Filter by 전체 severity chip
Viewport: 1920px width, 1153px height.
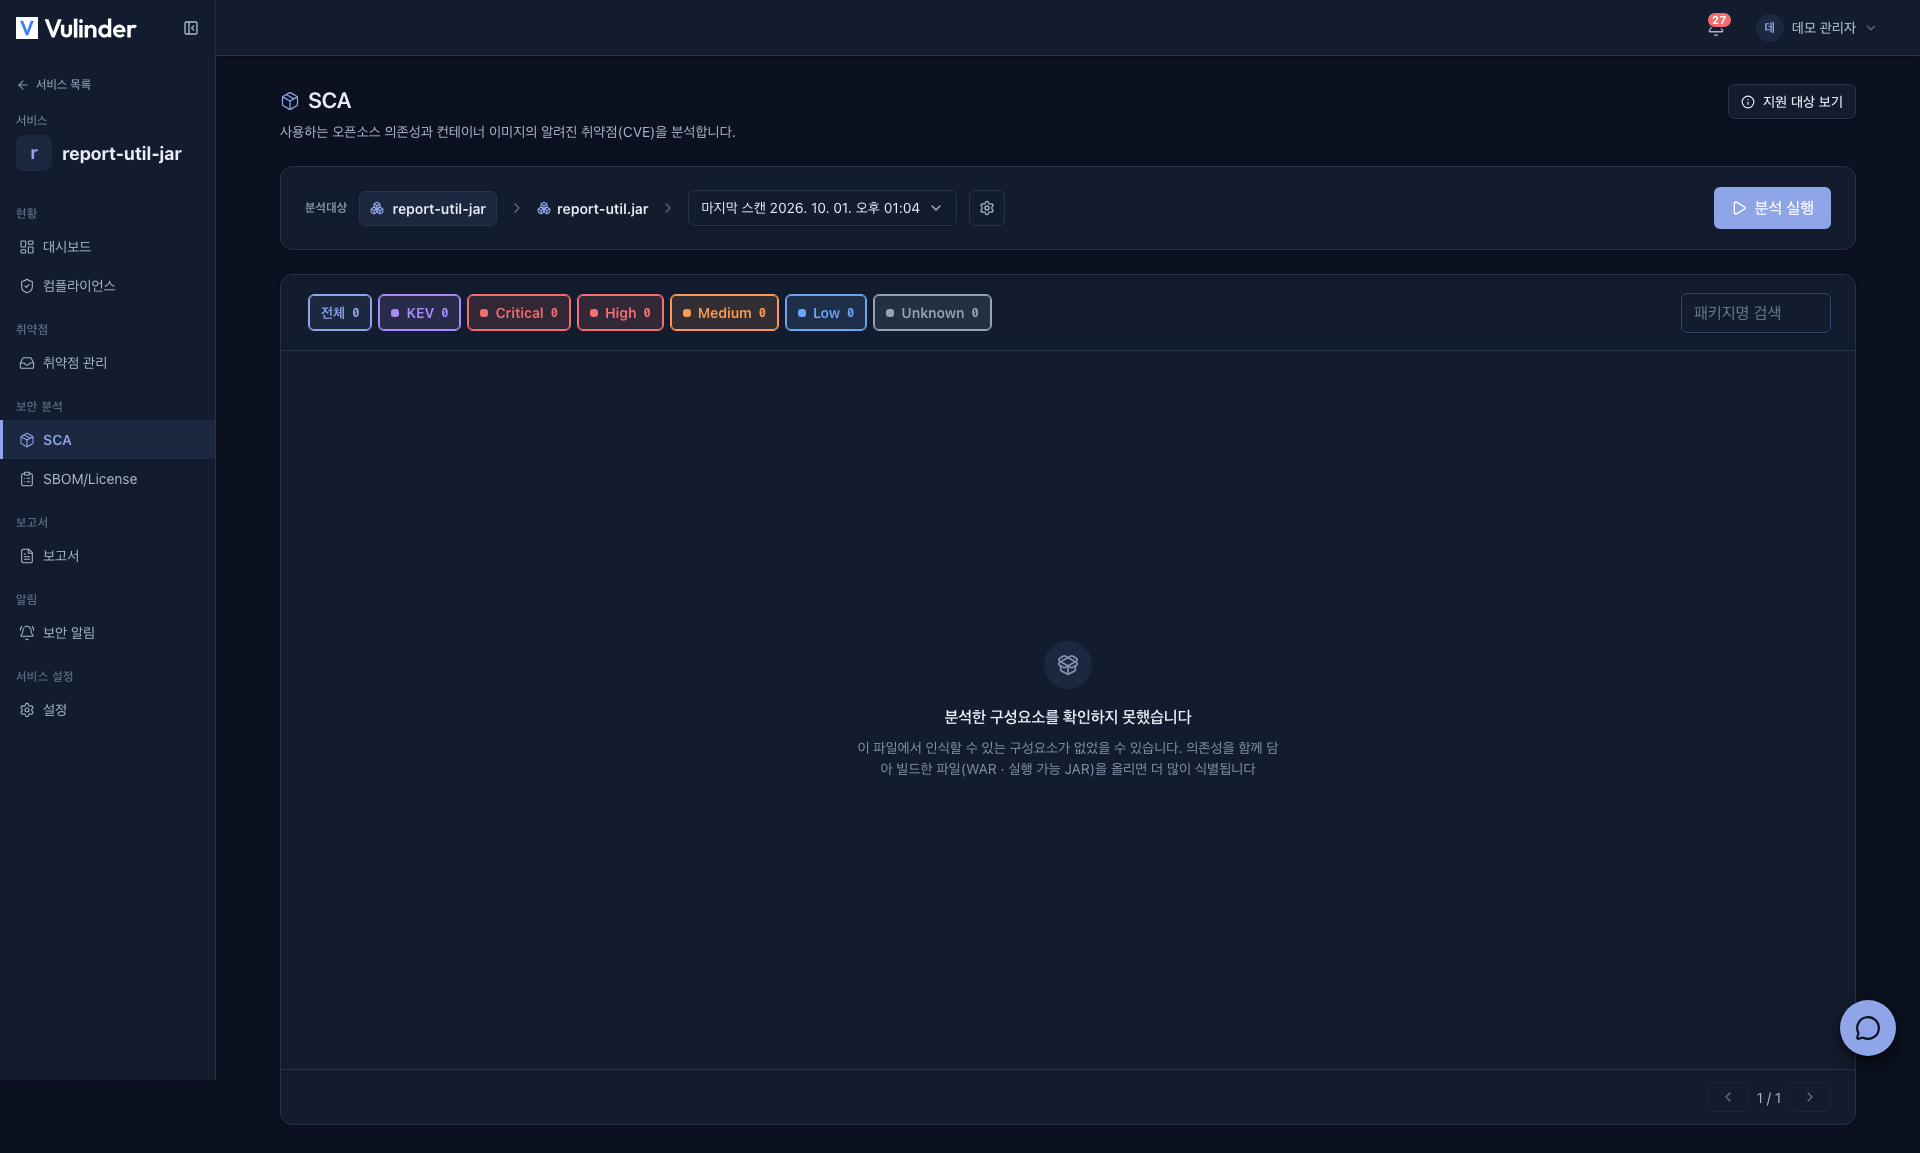pos(340,313)
